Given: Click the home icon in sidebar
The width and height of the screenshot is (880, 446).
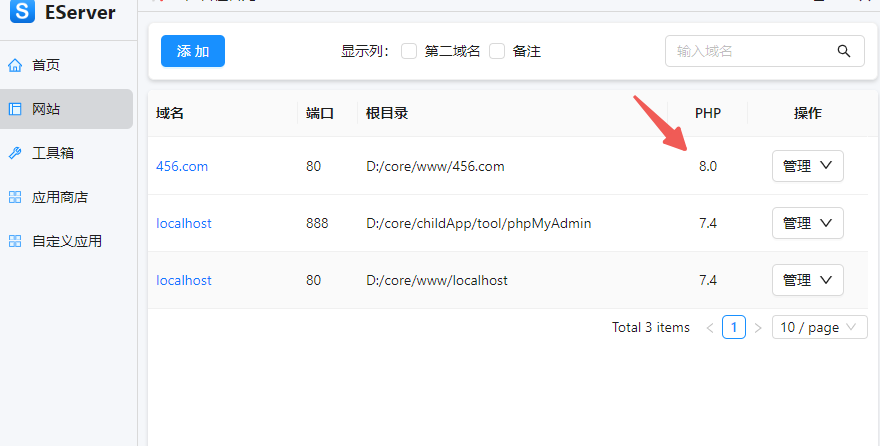Looking at the screenshot, I should pos(15,65).
